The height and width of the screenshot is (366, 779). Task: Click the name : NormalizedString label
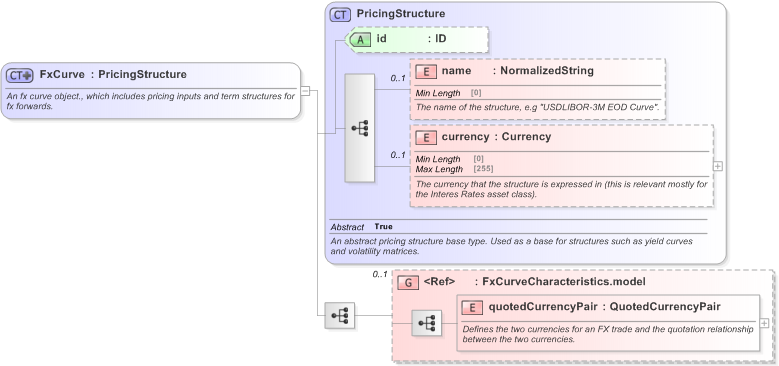pos(518,71)
